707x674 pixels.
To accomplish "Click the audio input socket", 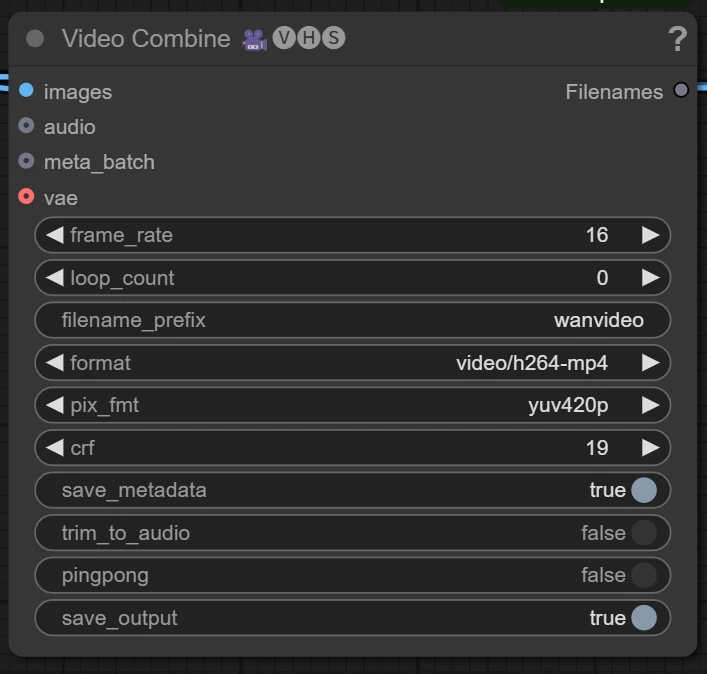I will coord(26,126).
